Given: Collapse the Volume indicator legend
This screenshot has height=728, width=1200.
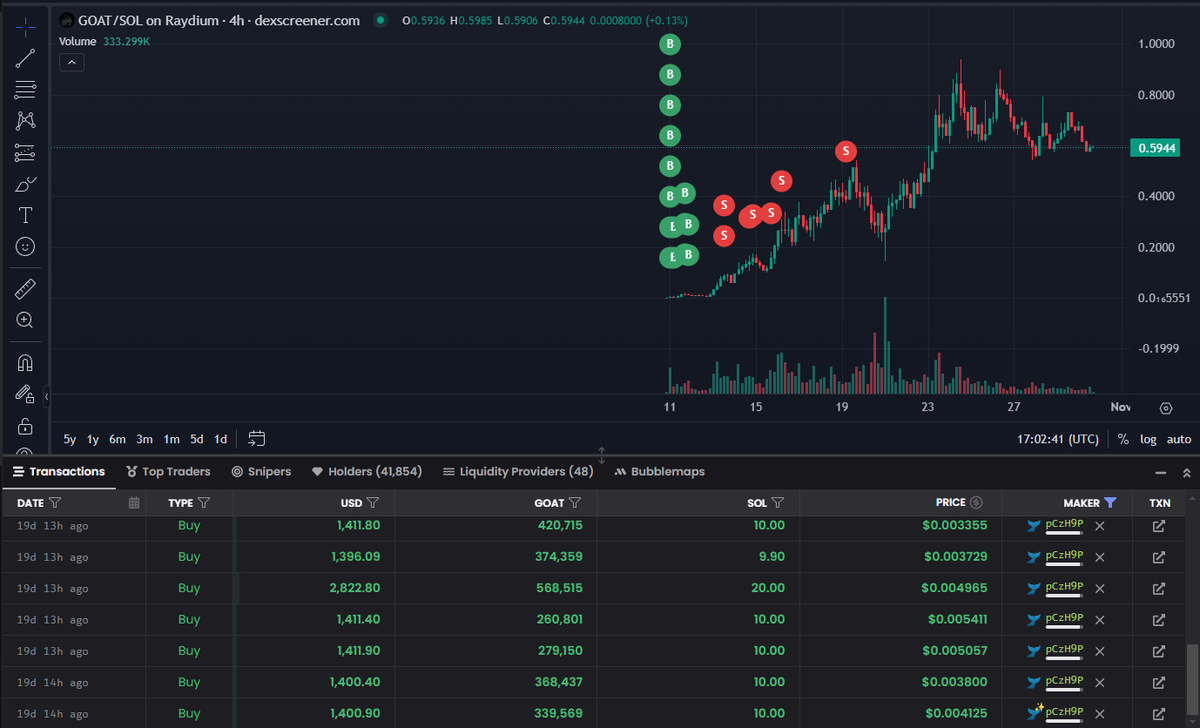Looking at the screenshot, I should [x=72, y=62].
